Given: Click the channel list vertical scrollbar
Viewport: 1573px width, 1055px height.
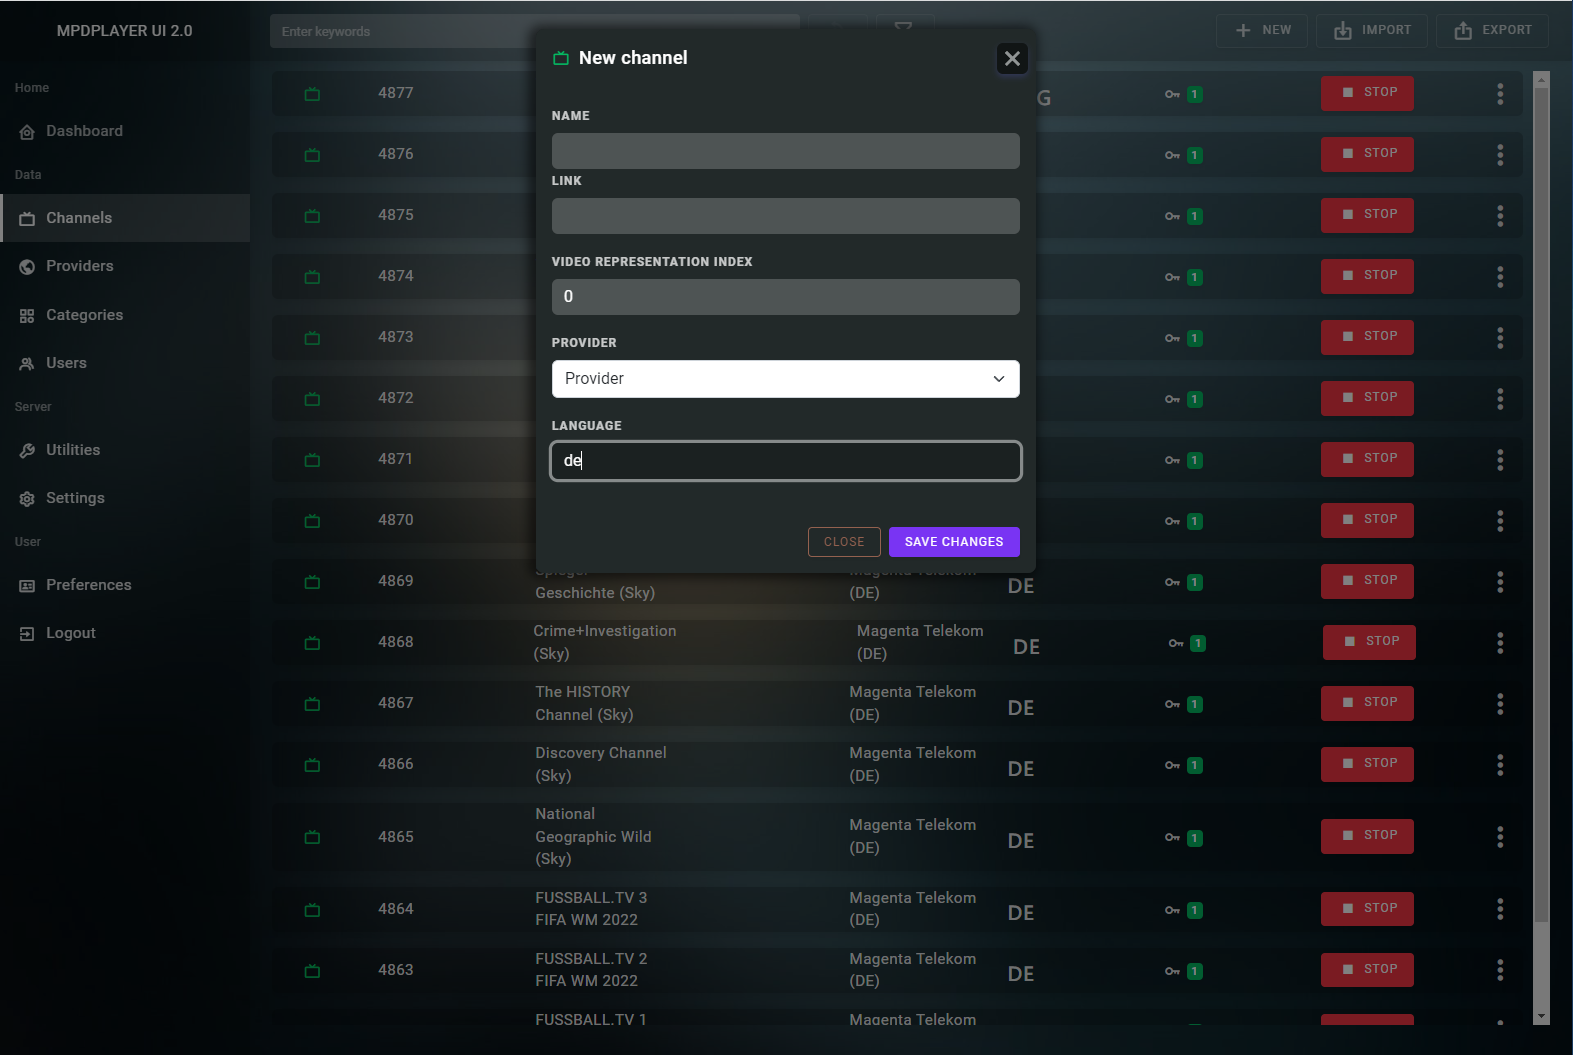Looking at the screenshot, I should click(1541, 500).
